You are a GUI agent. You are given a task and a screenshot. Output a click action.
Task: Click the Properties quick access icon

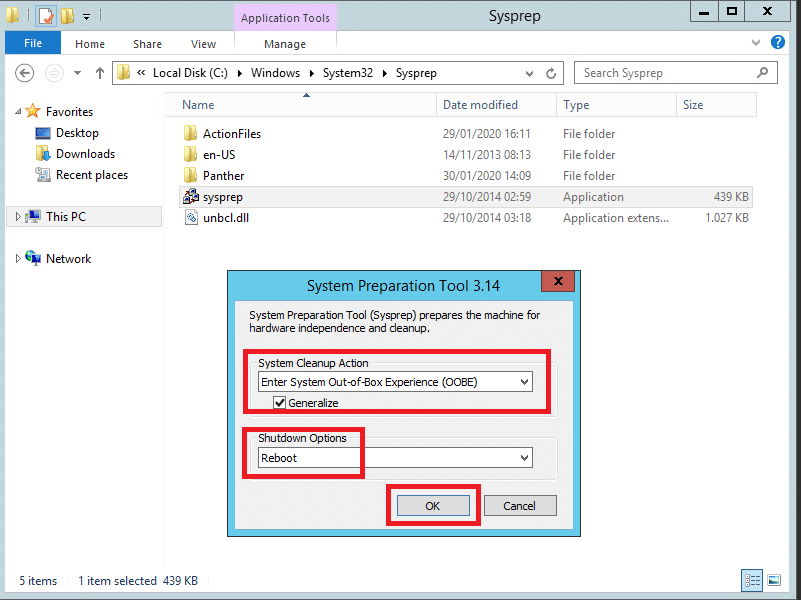pos(46,16)
